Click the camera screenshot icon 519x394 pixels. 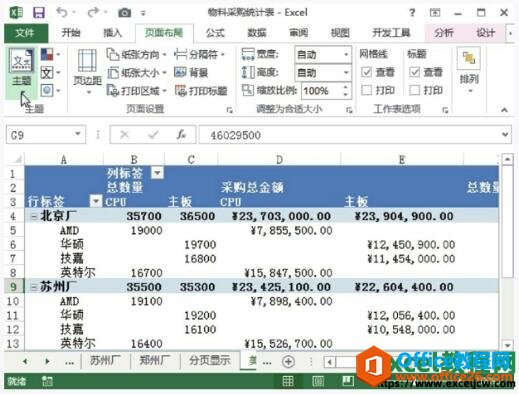(125, 13)
